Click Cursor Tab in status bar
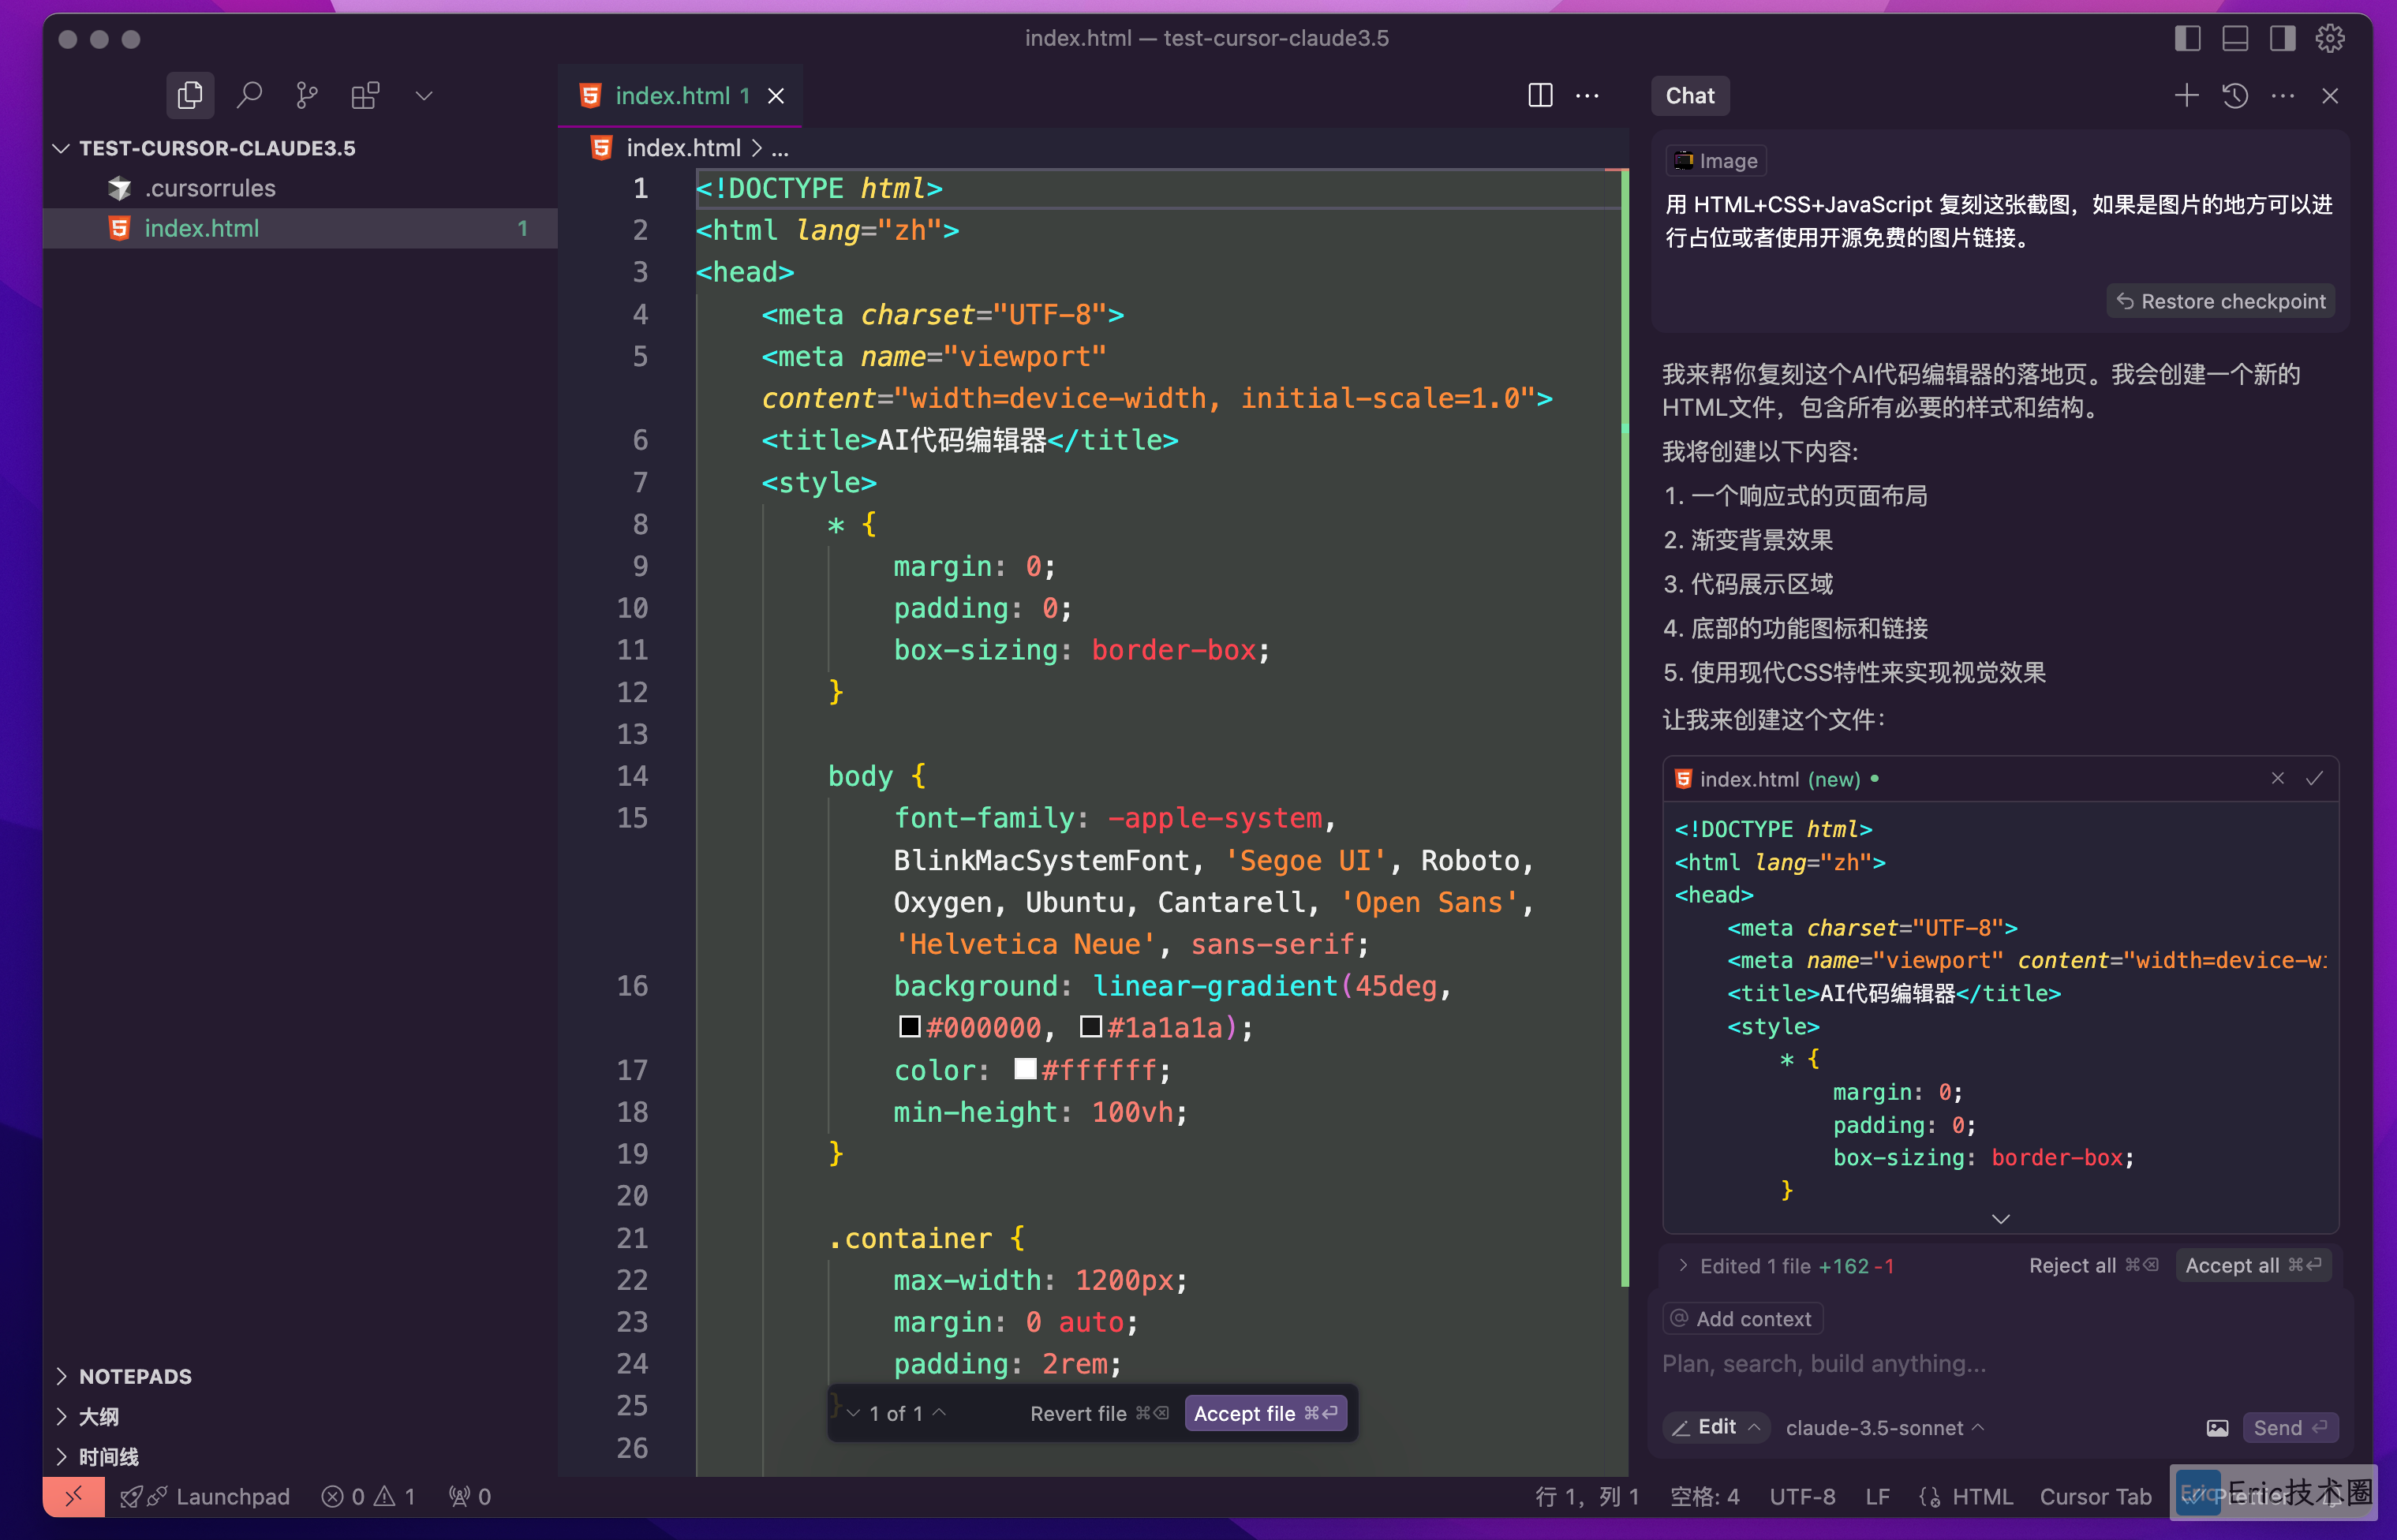 pyautogui.click(x=2095, y=1496)
